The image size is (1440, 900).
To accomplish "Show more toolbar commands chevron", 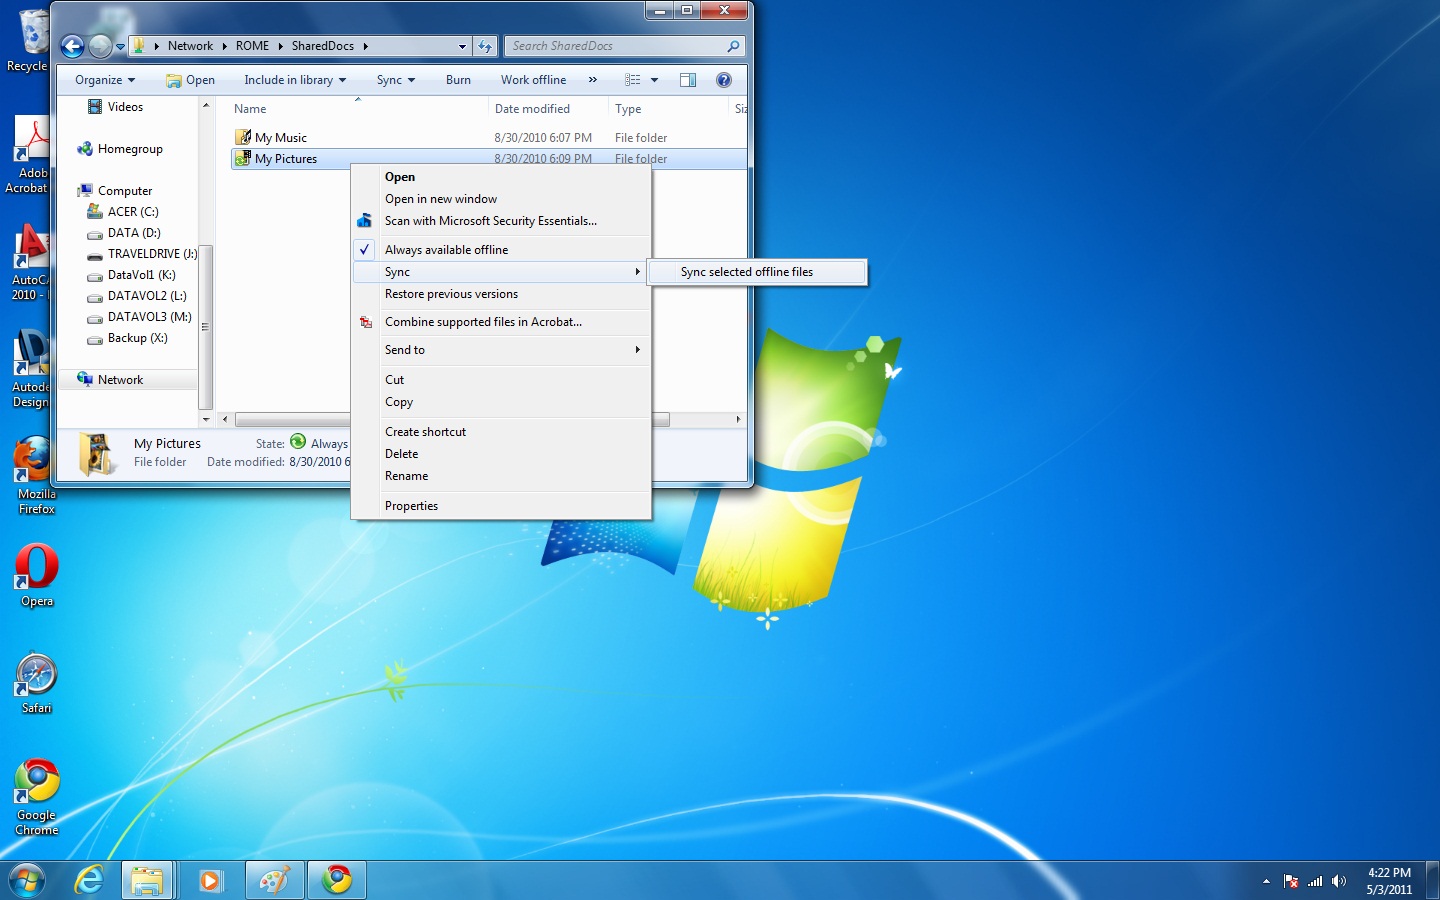I will [592, 80].
